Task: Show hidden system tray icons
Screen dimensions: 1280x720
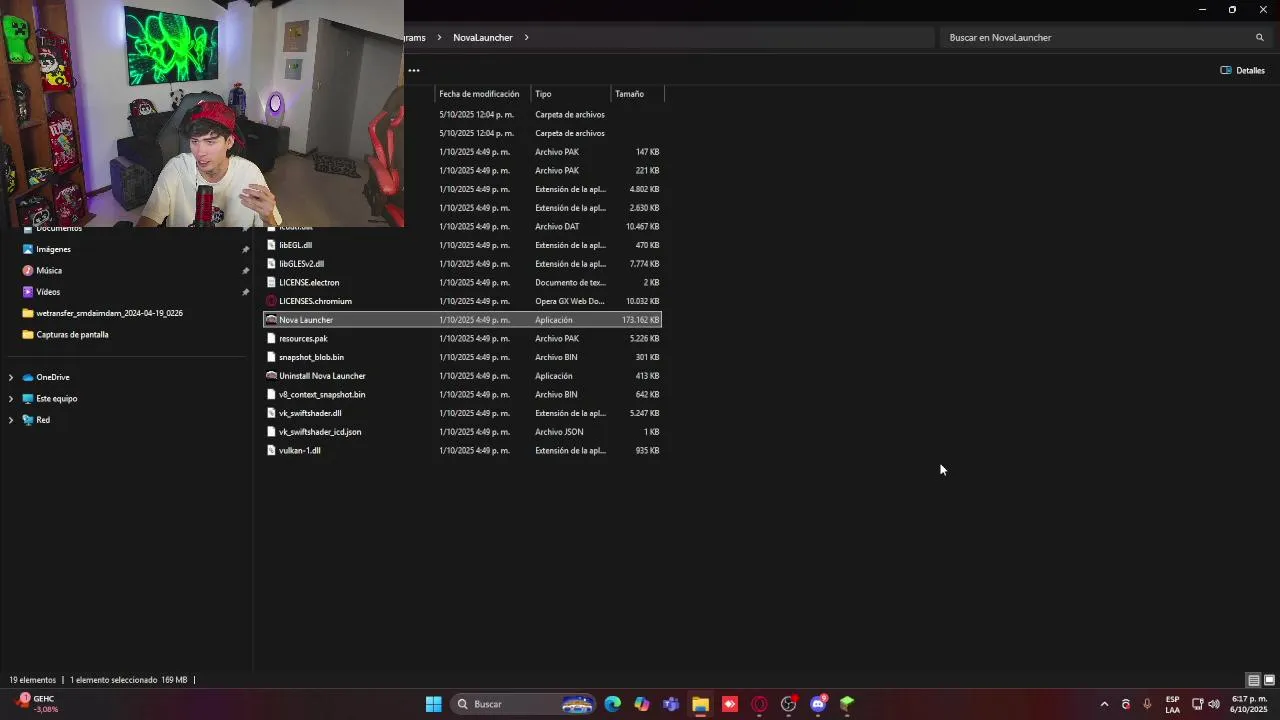Action: [1104, 704]
